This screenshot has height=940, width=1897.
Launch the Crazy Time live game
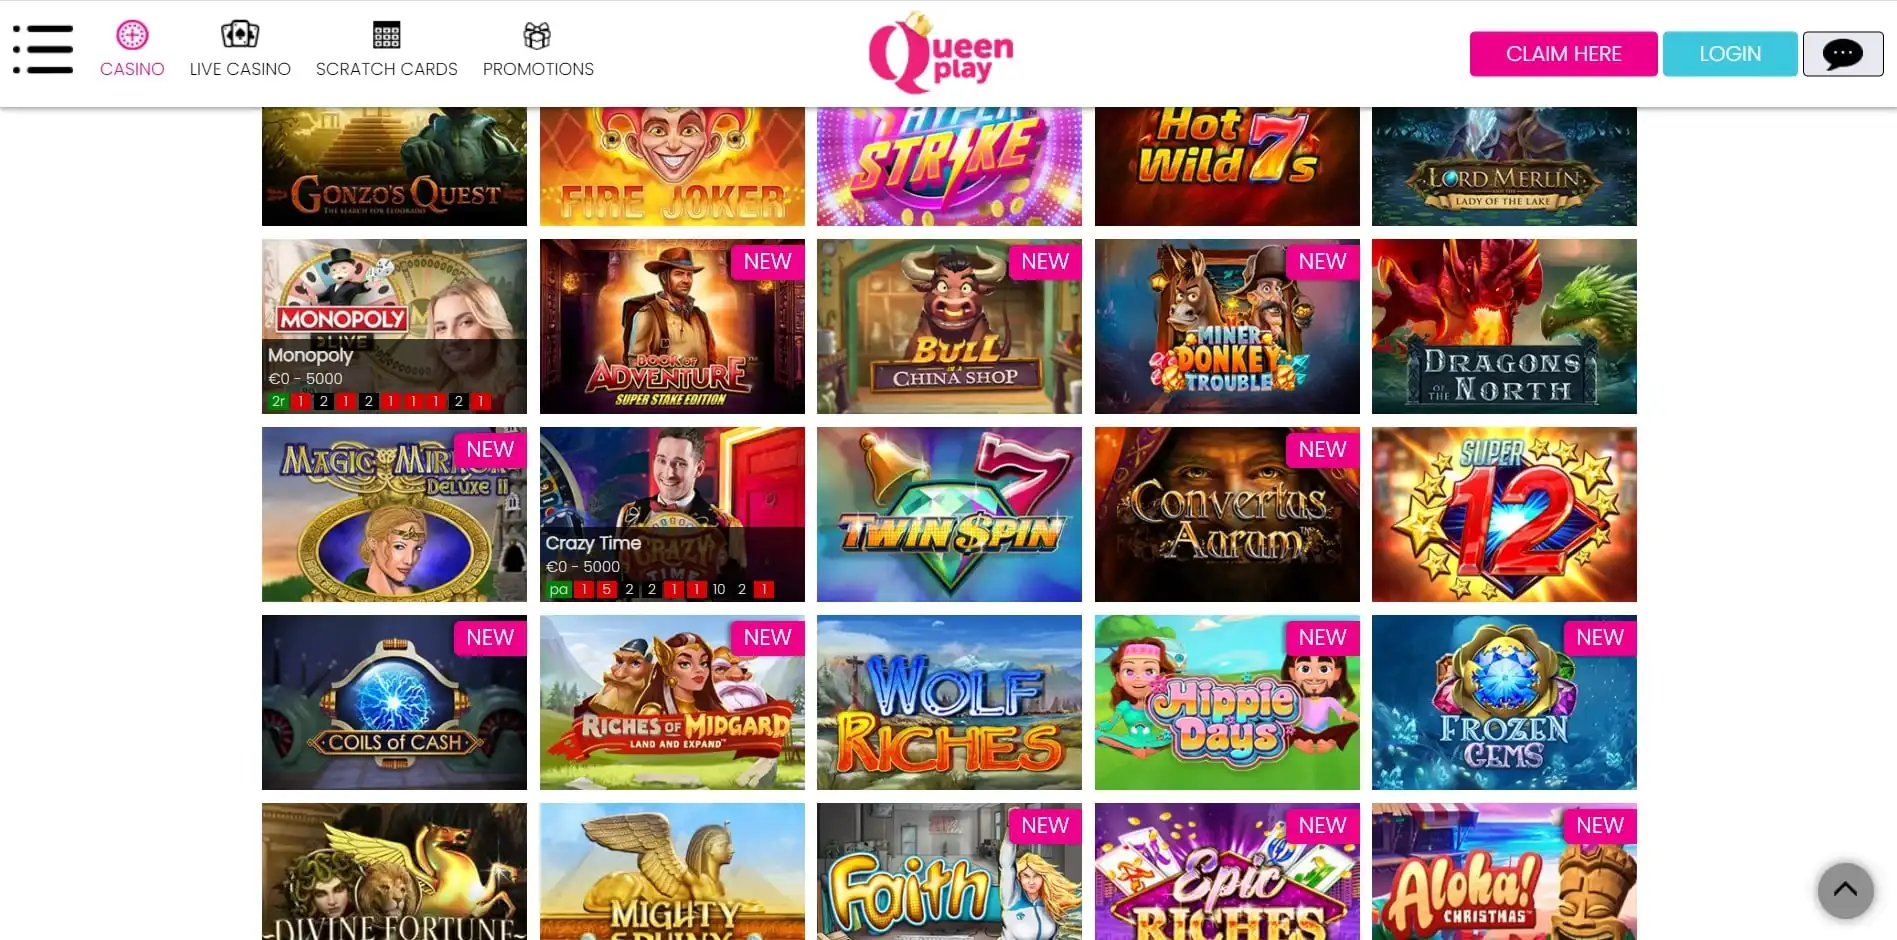[x=672, y=514]
